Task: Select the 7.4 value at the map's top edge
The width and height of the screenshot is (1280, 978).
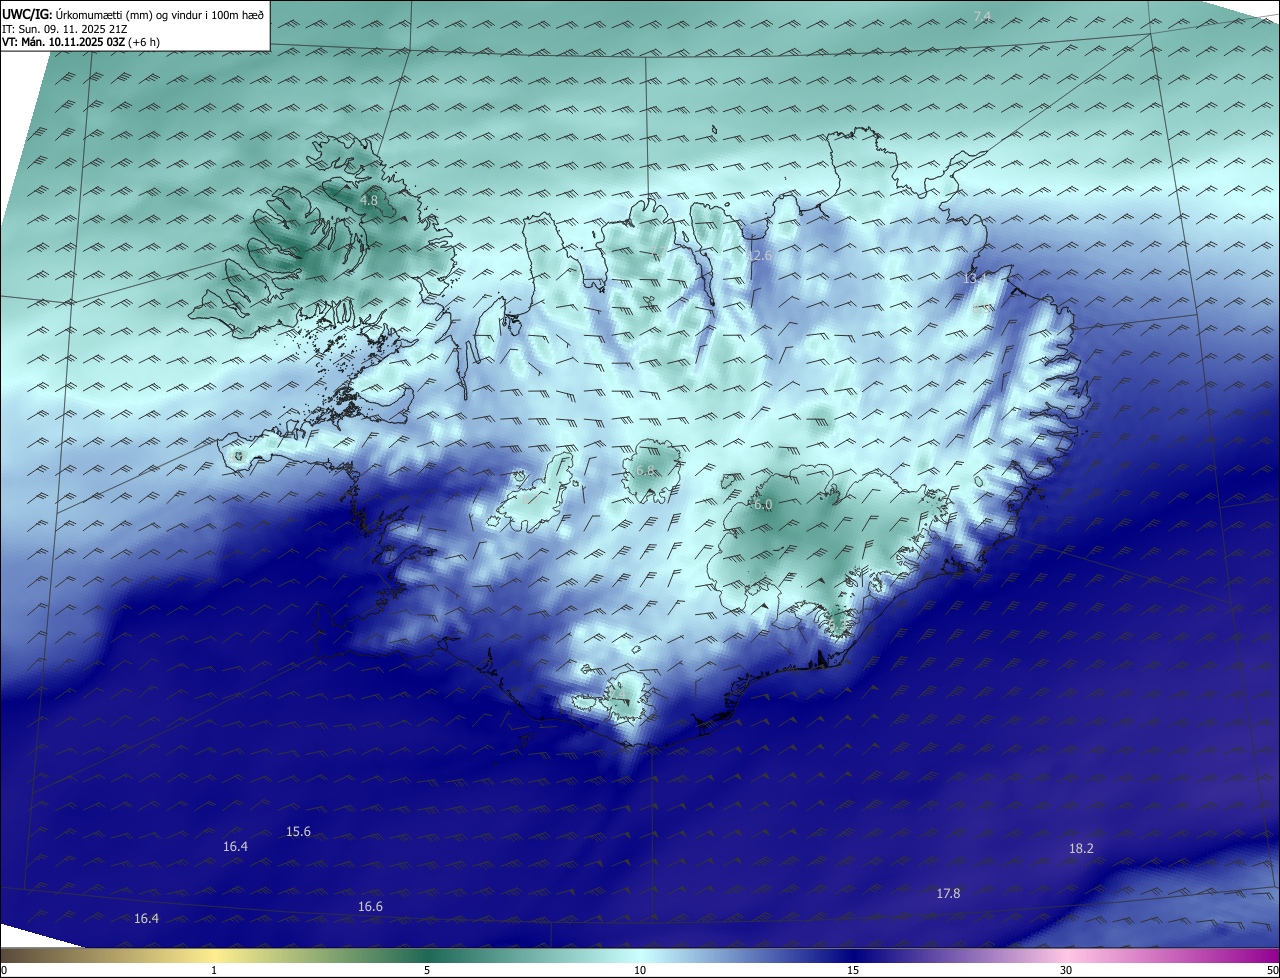Action: (x=982, y=17)
